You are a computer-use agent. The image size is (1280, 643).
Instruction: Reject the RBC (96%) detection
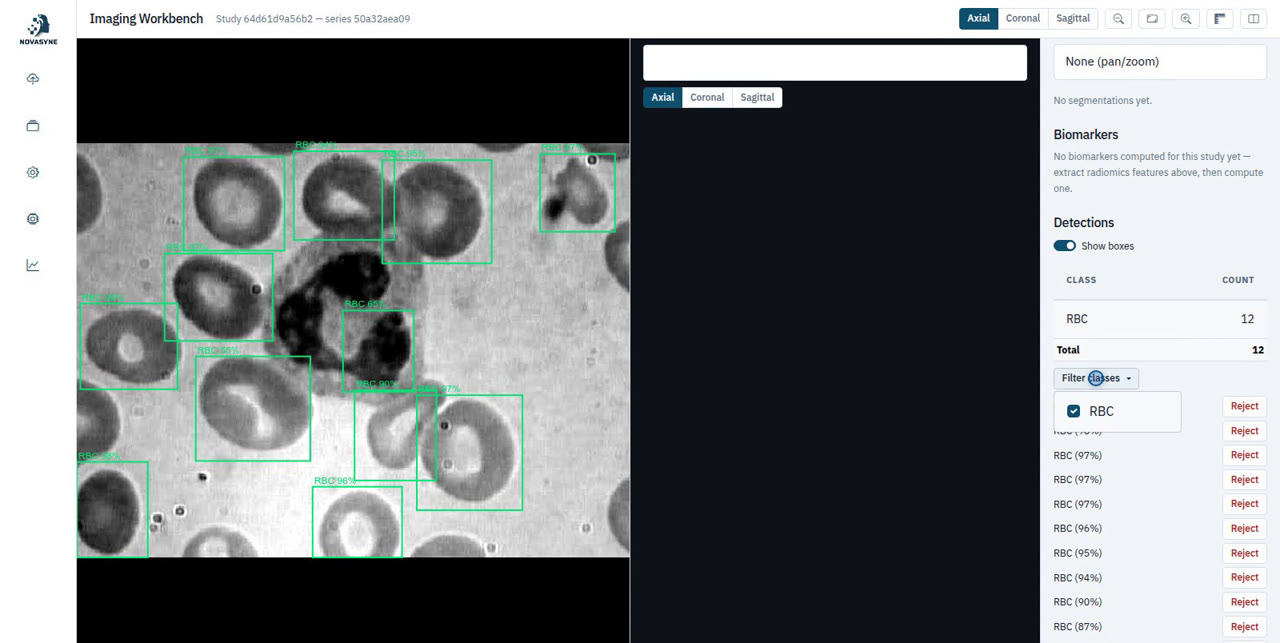tap(1244, 528)
